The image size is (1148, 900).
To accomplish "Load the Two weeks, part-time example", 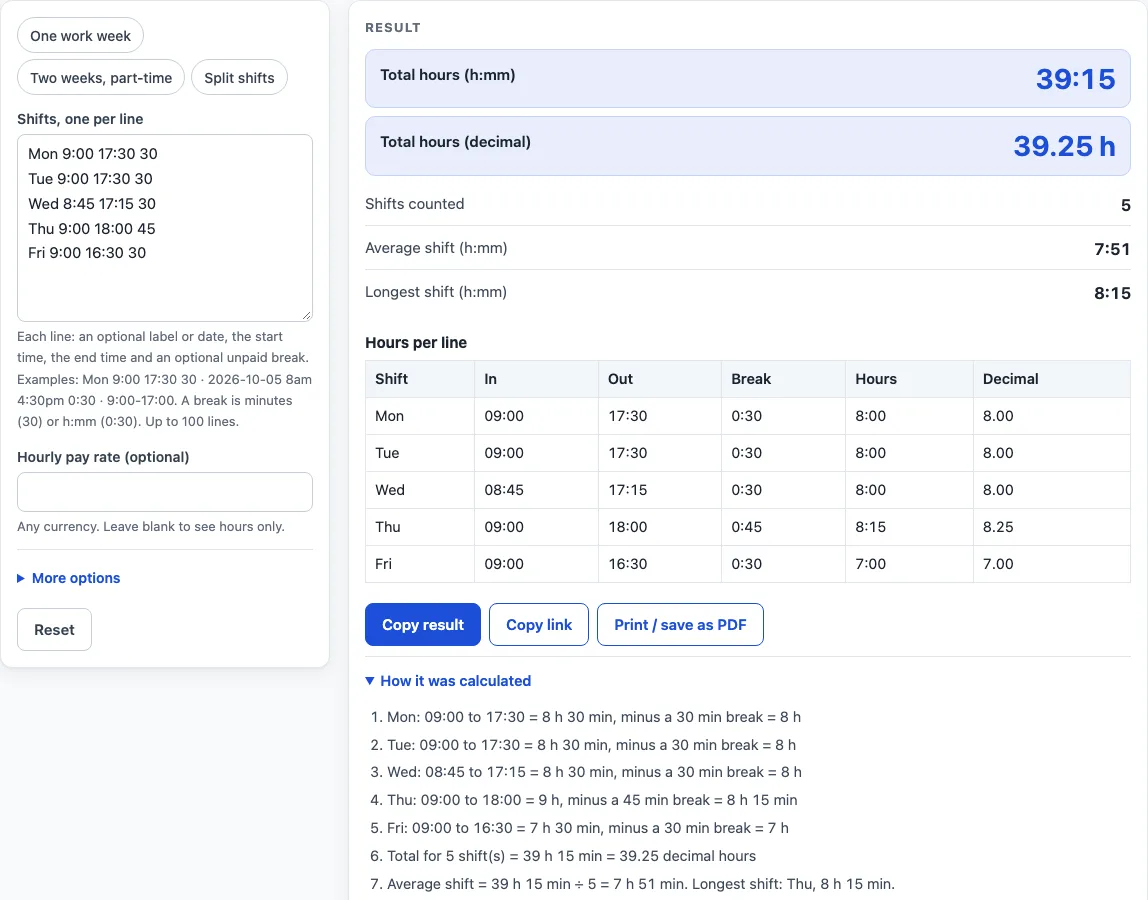I will point(101,78).
